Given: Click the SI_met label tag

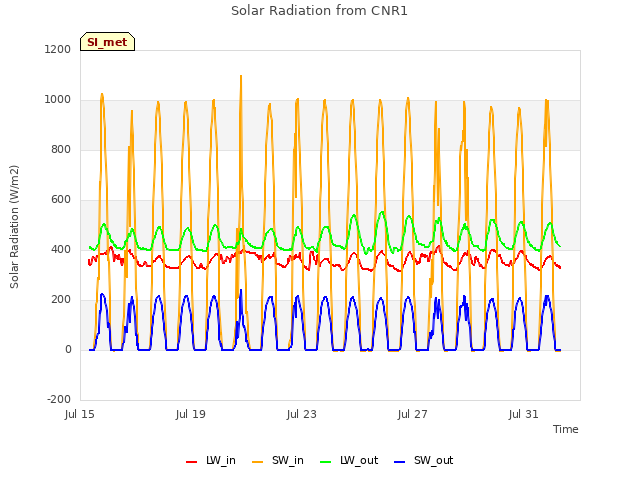Looking at the screenshot, I should point(107,42).
